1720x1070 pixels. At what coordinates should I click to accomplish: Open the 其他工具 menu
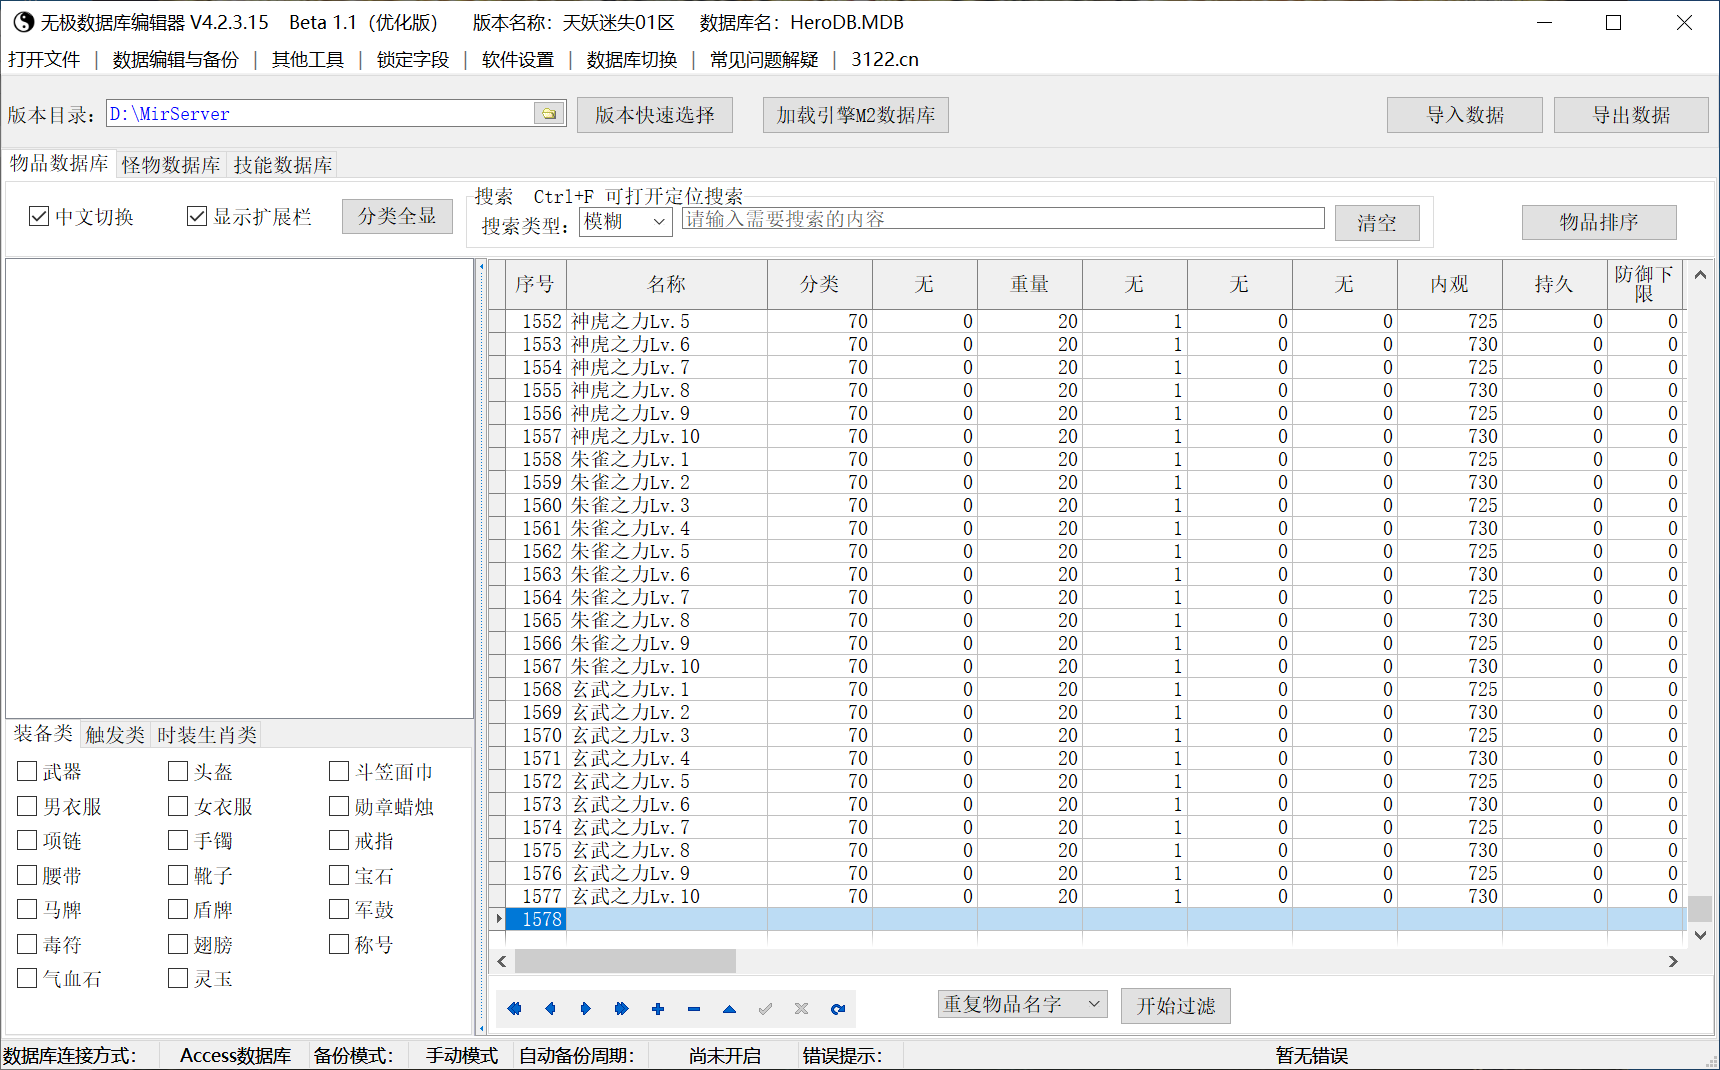click(x=308, y=60)
